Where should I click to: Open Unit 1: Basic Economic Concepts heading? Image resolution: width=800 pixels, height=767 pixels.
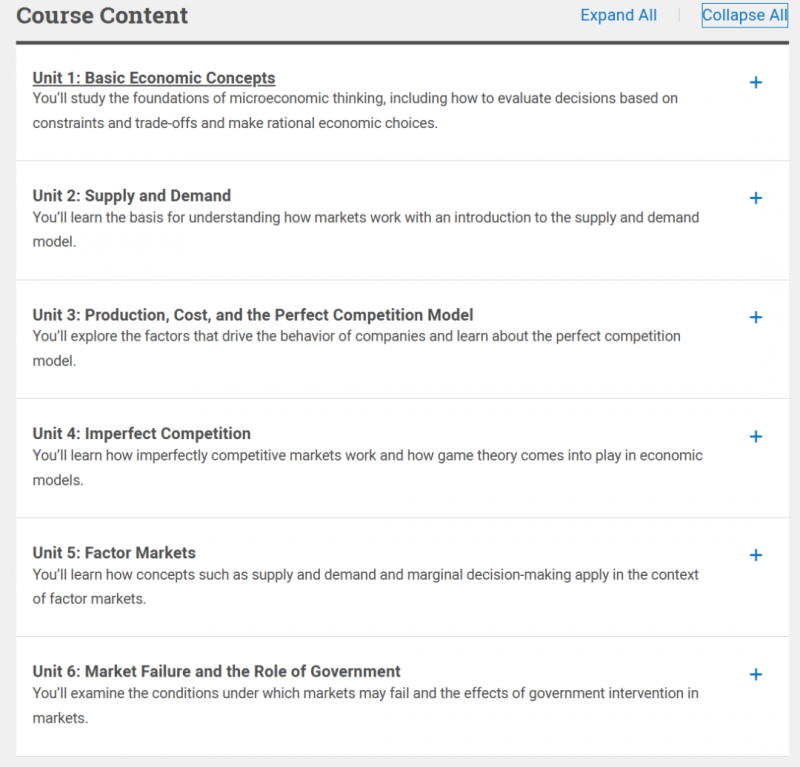coord(154,78)
